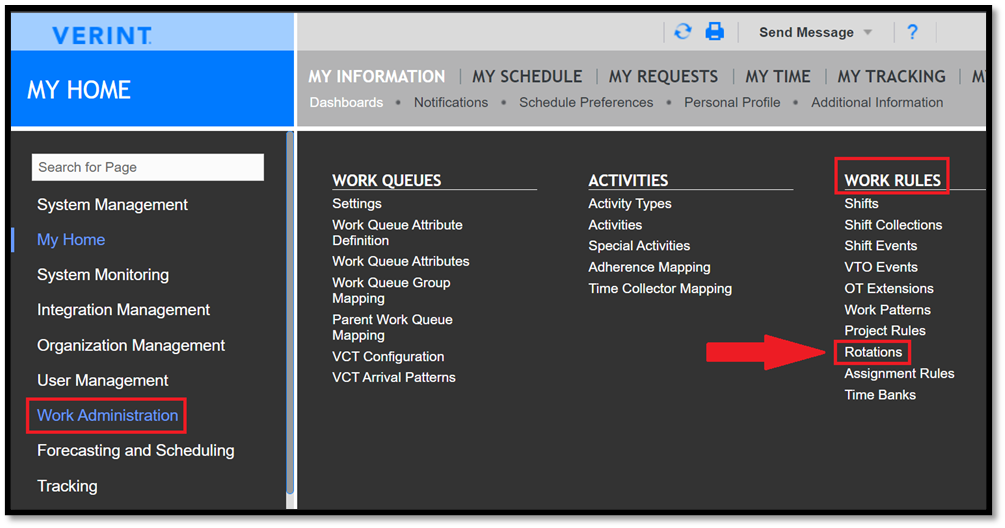Open User Management in the sidebar
The height and width of the screenshot is (528, 1005).
click(x=103, y=381)
